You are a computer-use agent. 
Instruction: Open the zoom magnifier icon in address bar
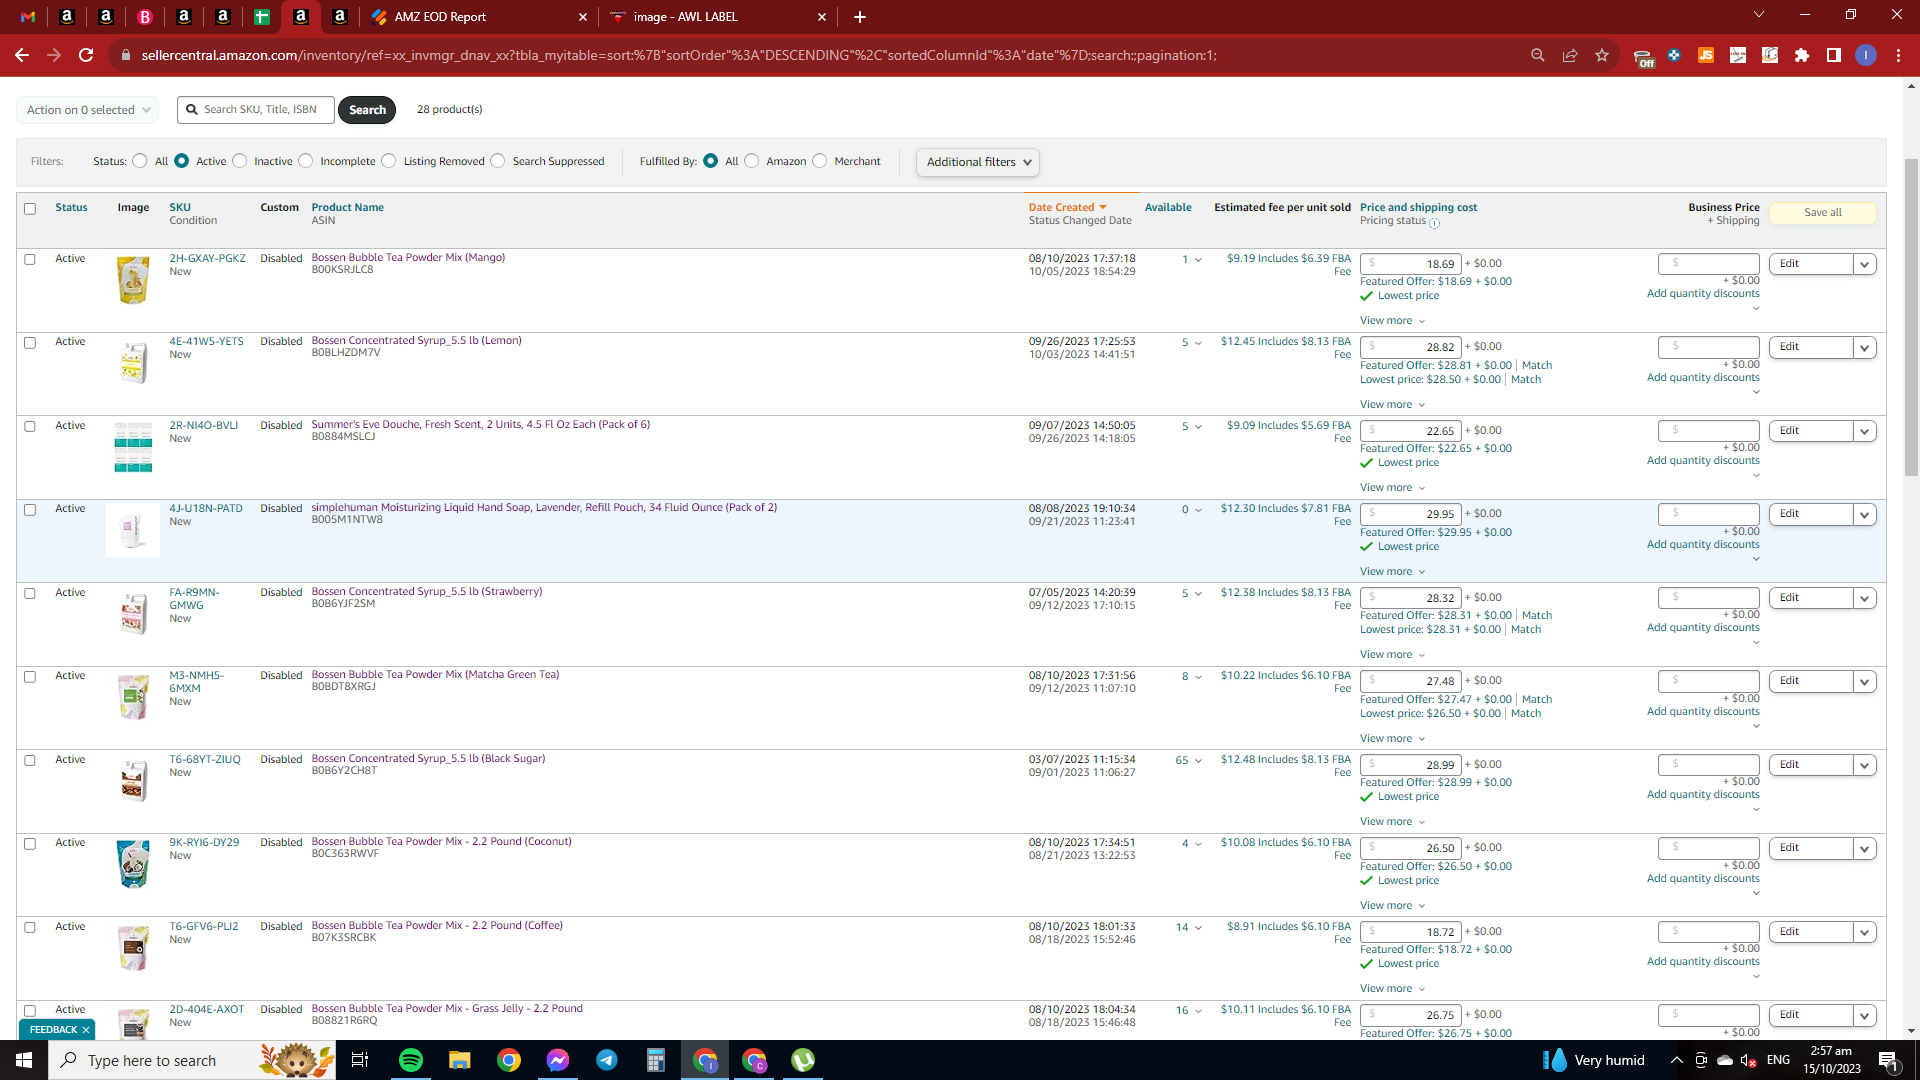click(1538, 55)
